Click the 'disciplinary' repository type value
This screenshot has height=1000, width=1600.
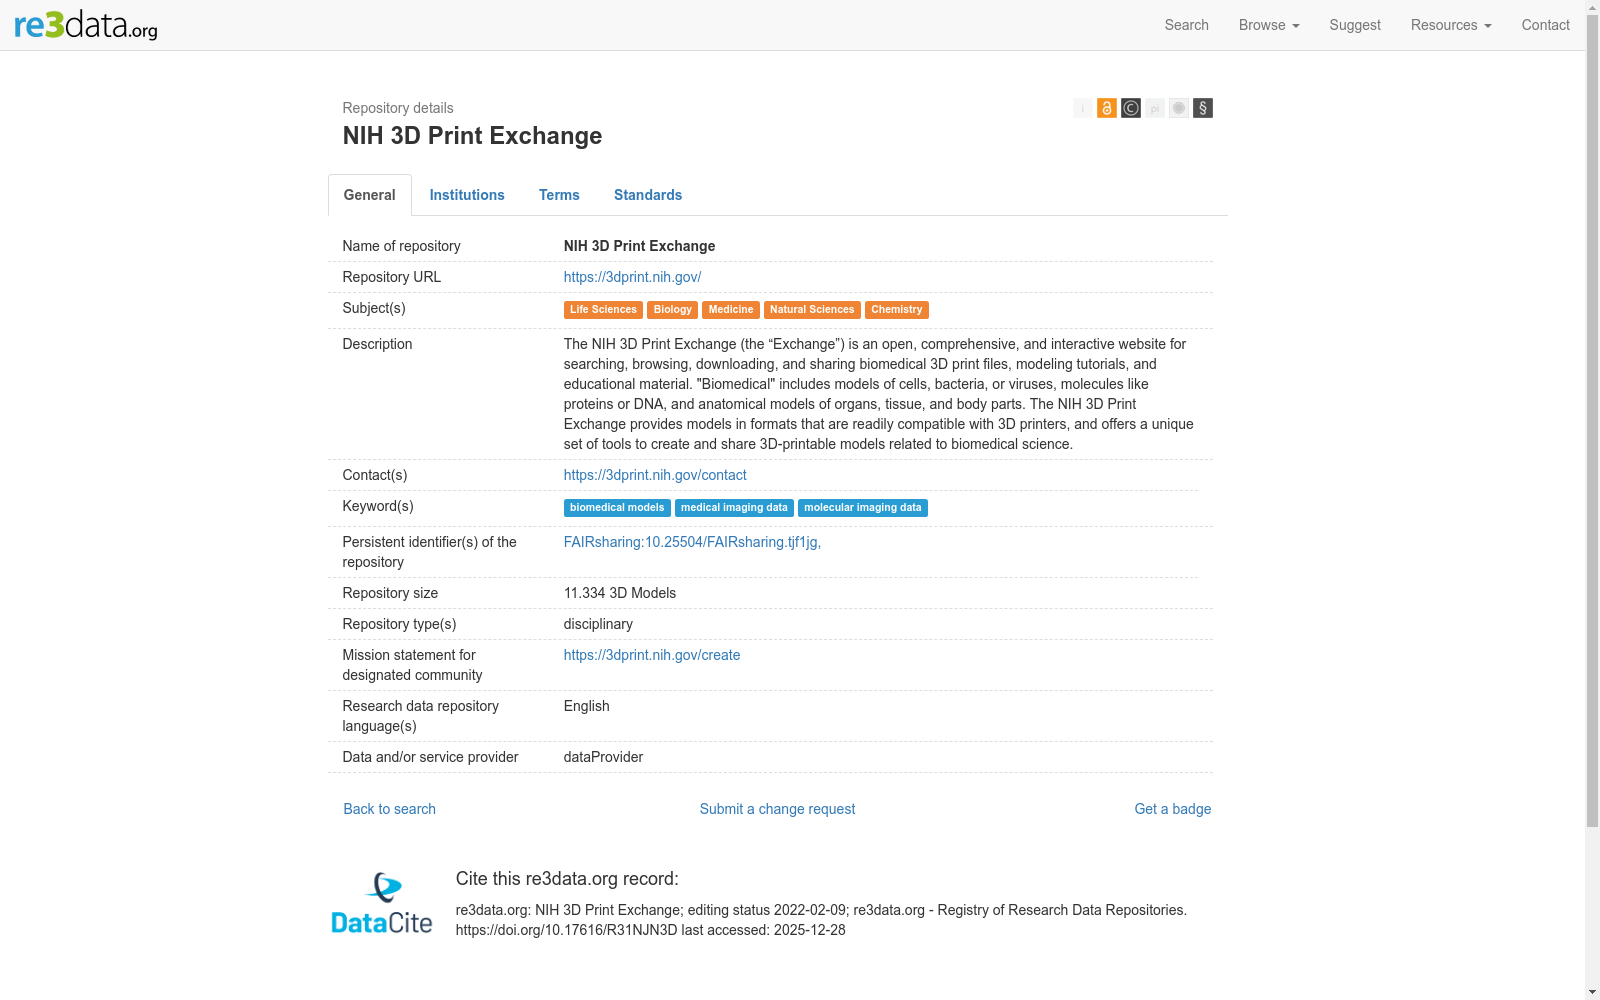click(x=598, y=624)
